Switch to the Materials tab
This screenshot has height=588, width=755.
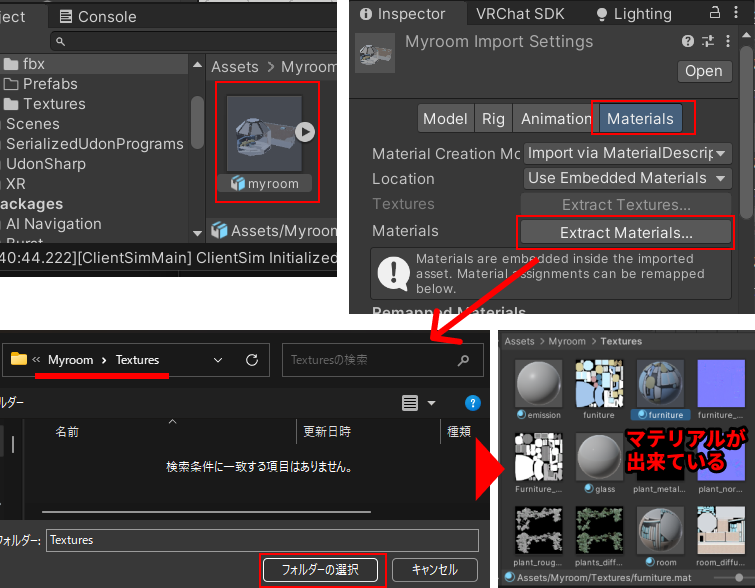pos(640,118)
